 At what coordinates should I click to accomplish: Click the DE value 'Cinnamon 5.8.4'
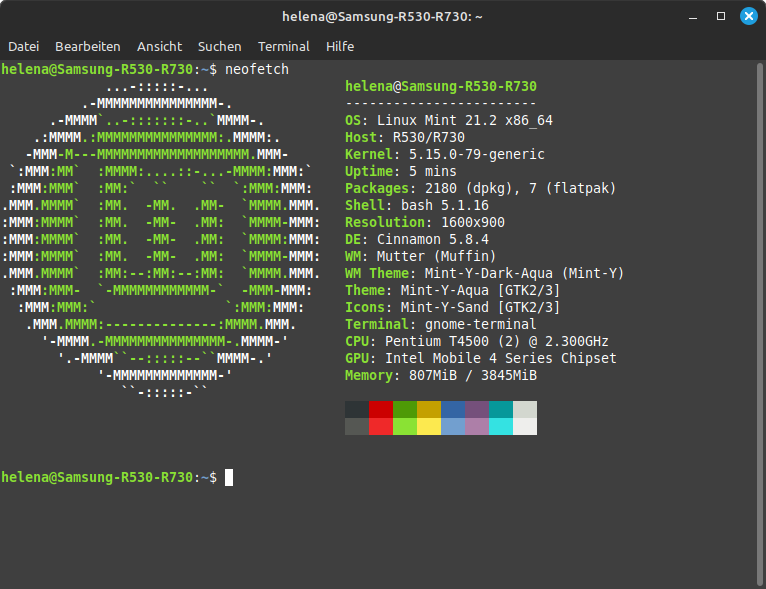pos(433,239)
